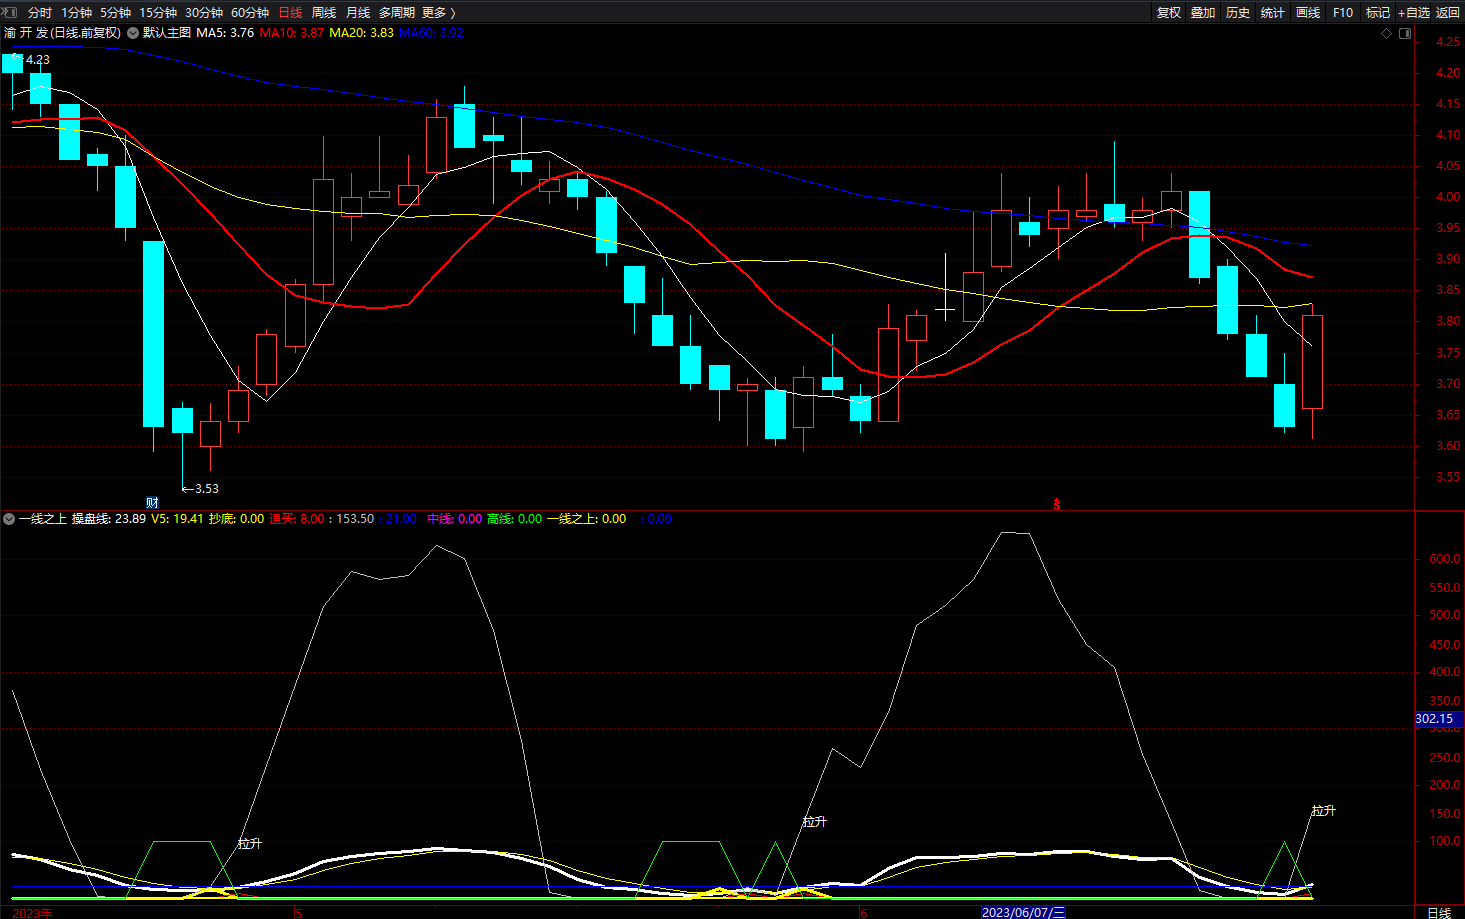Viewport: 1465px width, 919px height.
Task: Select the 15分钟 period tab
Action: (158, 12)
